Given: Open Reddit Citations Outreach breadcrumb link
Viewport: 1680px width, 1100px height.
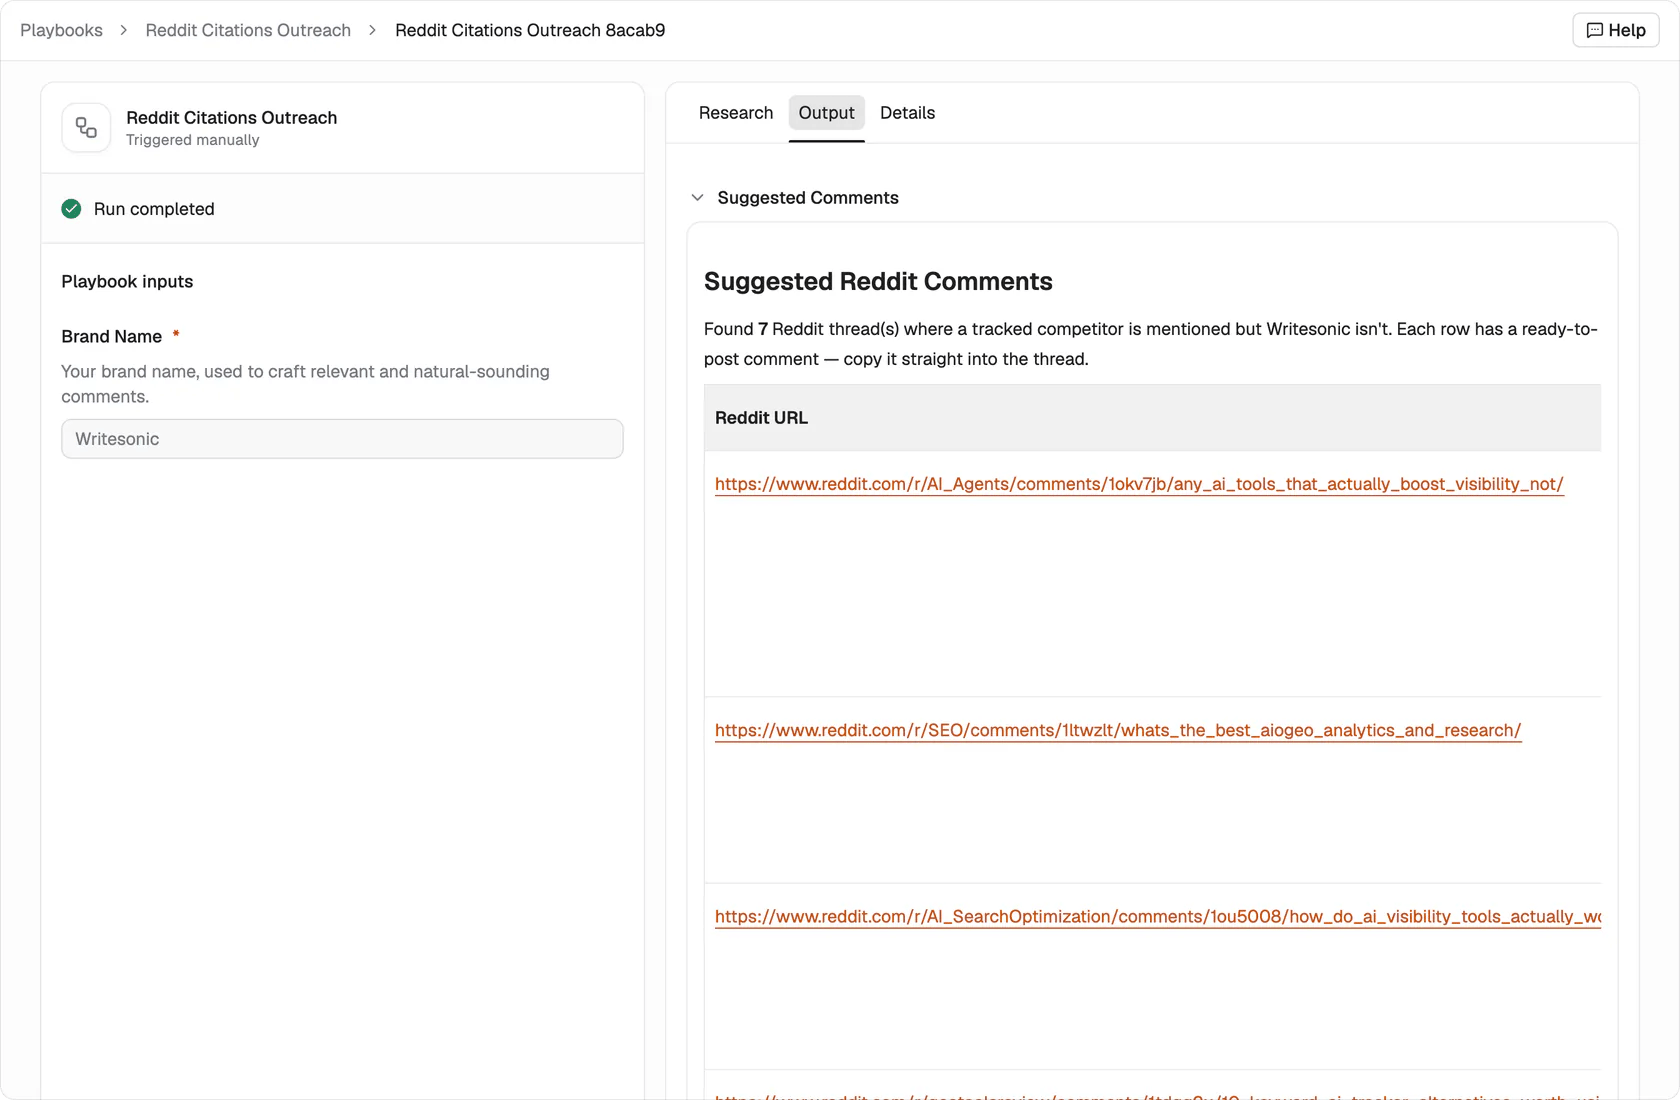Looking at the screenshot, I should [x=248, y=30].
